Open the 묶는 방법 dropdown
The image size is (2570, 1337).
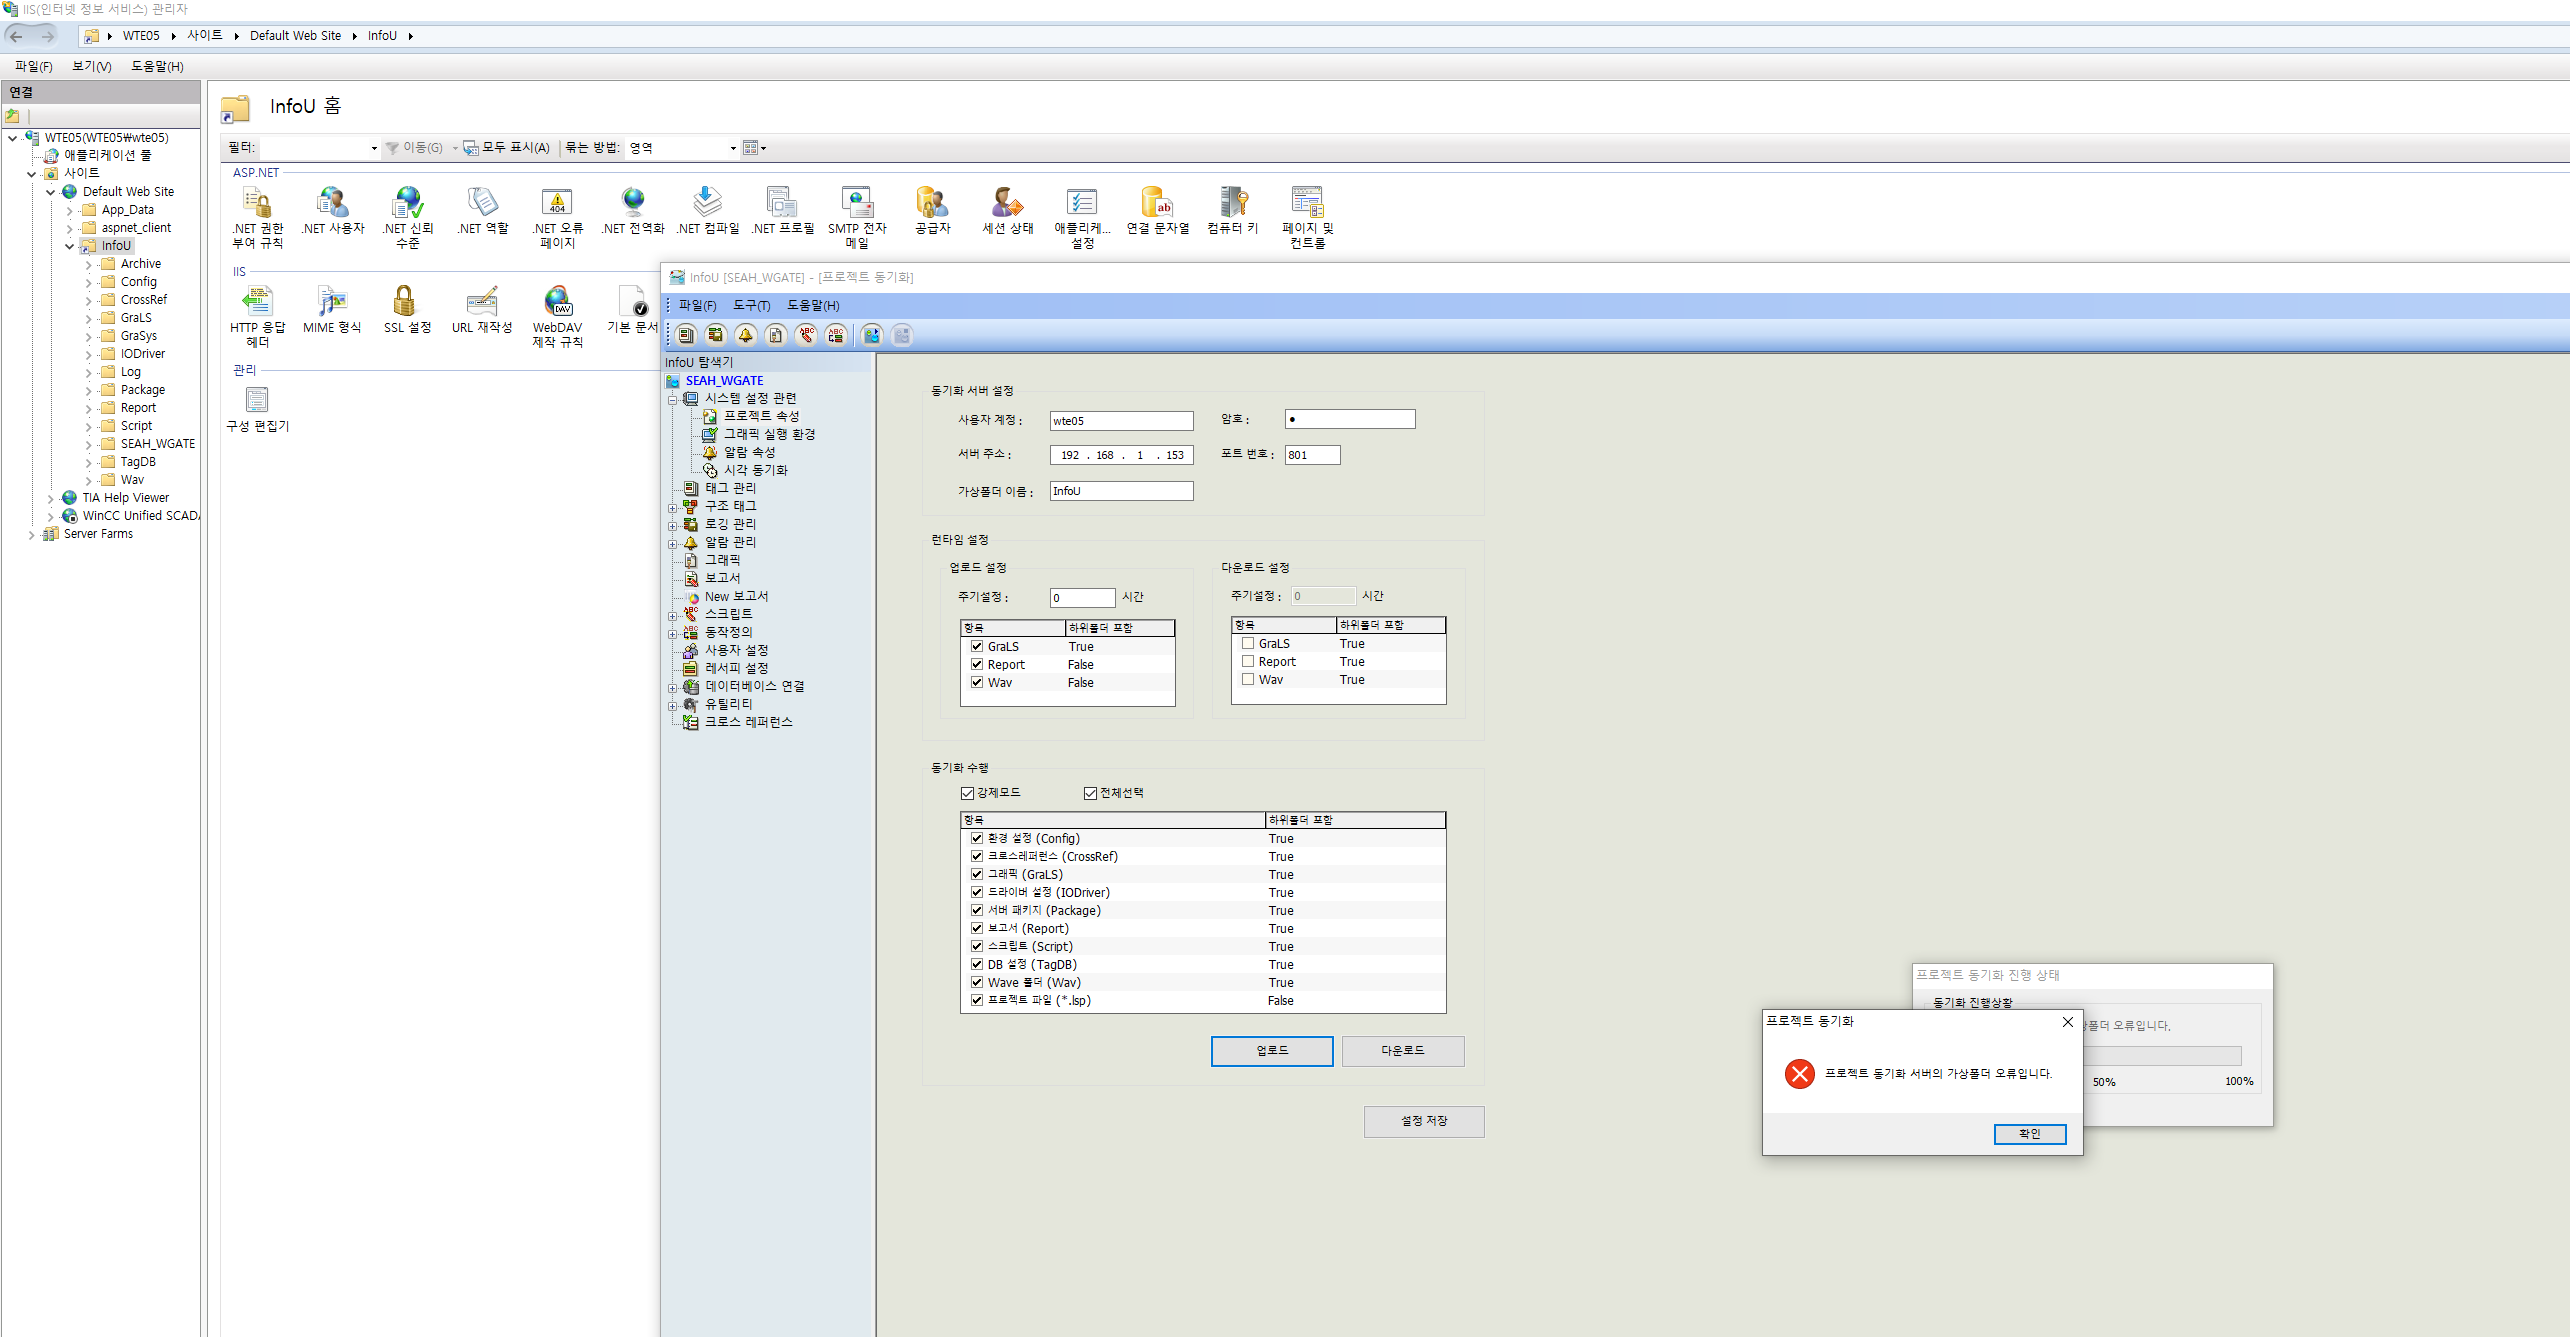pyautogui.click(x=733, y=148)
